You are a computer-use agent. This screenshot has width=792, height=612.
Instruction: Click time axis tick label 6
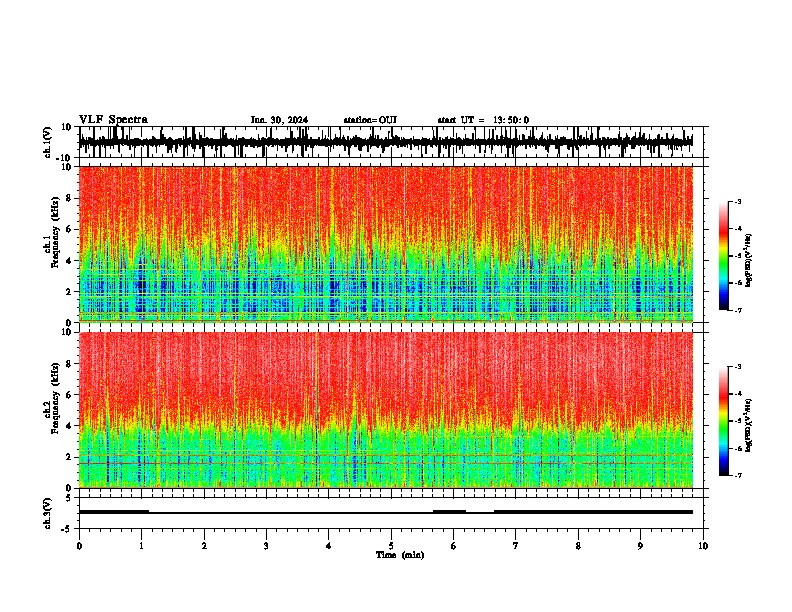(x=454, y=546)
